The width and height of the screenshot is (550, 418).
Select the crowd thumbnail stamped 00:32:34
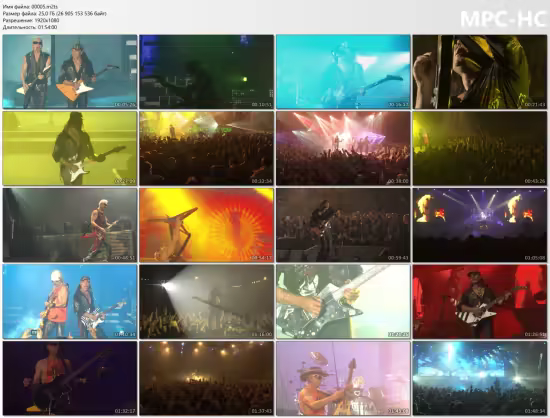click(207, 148)
